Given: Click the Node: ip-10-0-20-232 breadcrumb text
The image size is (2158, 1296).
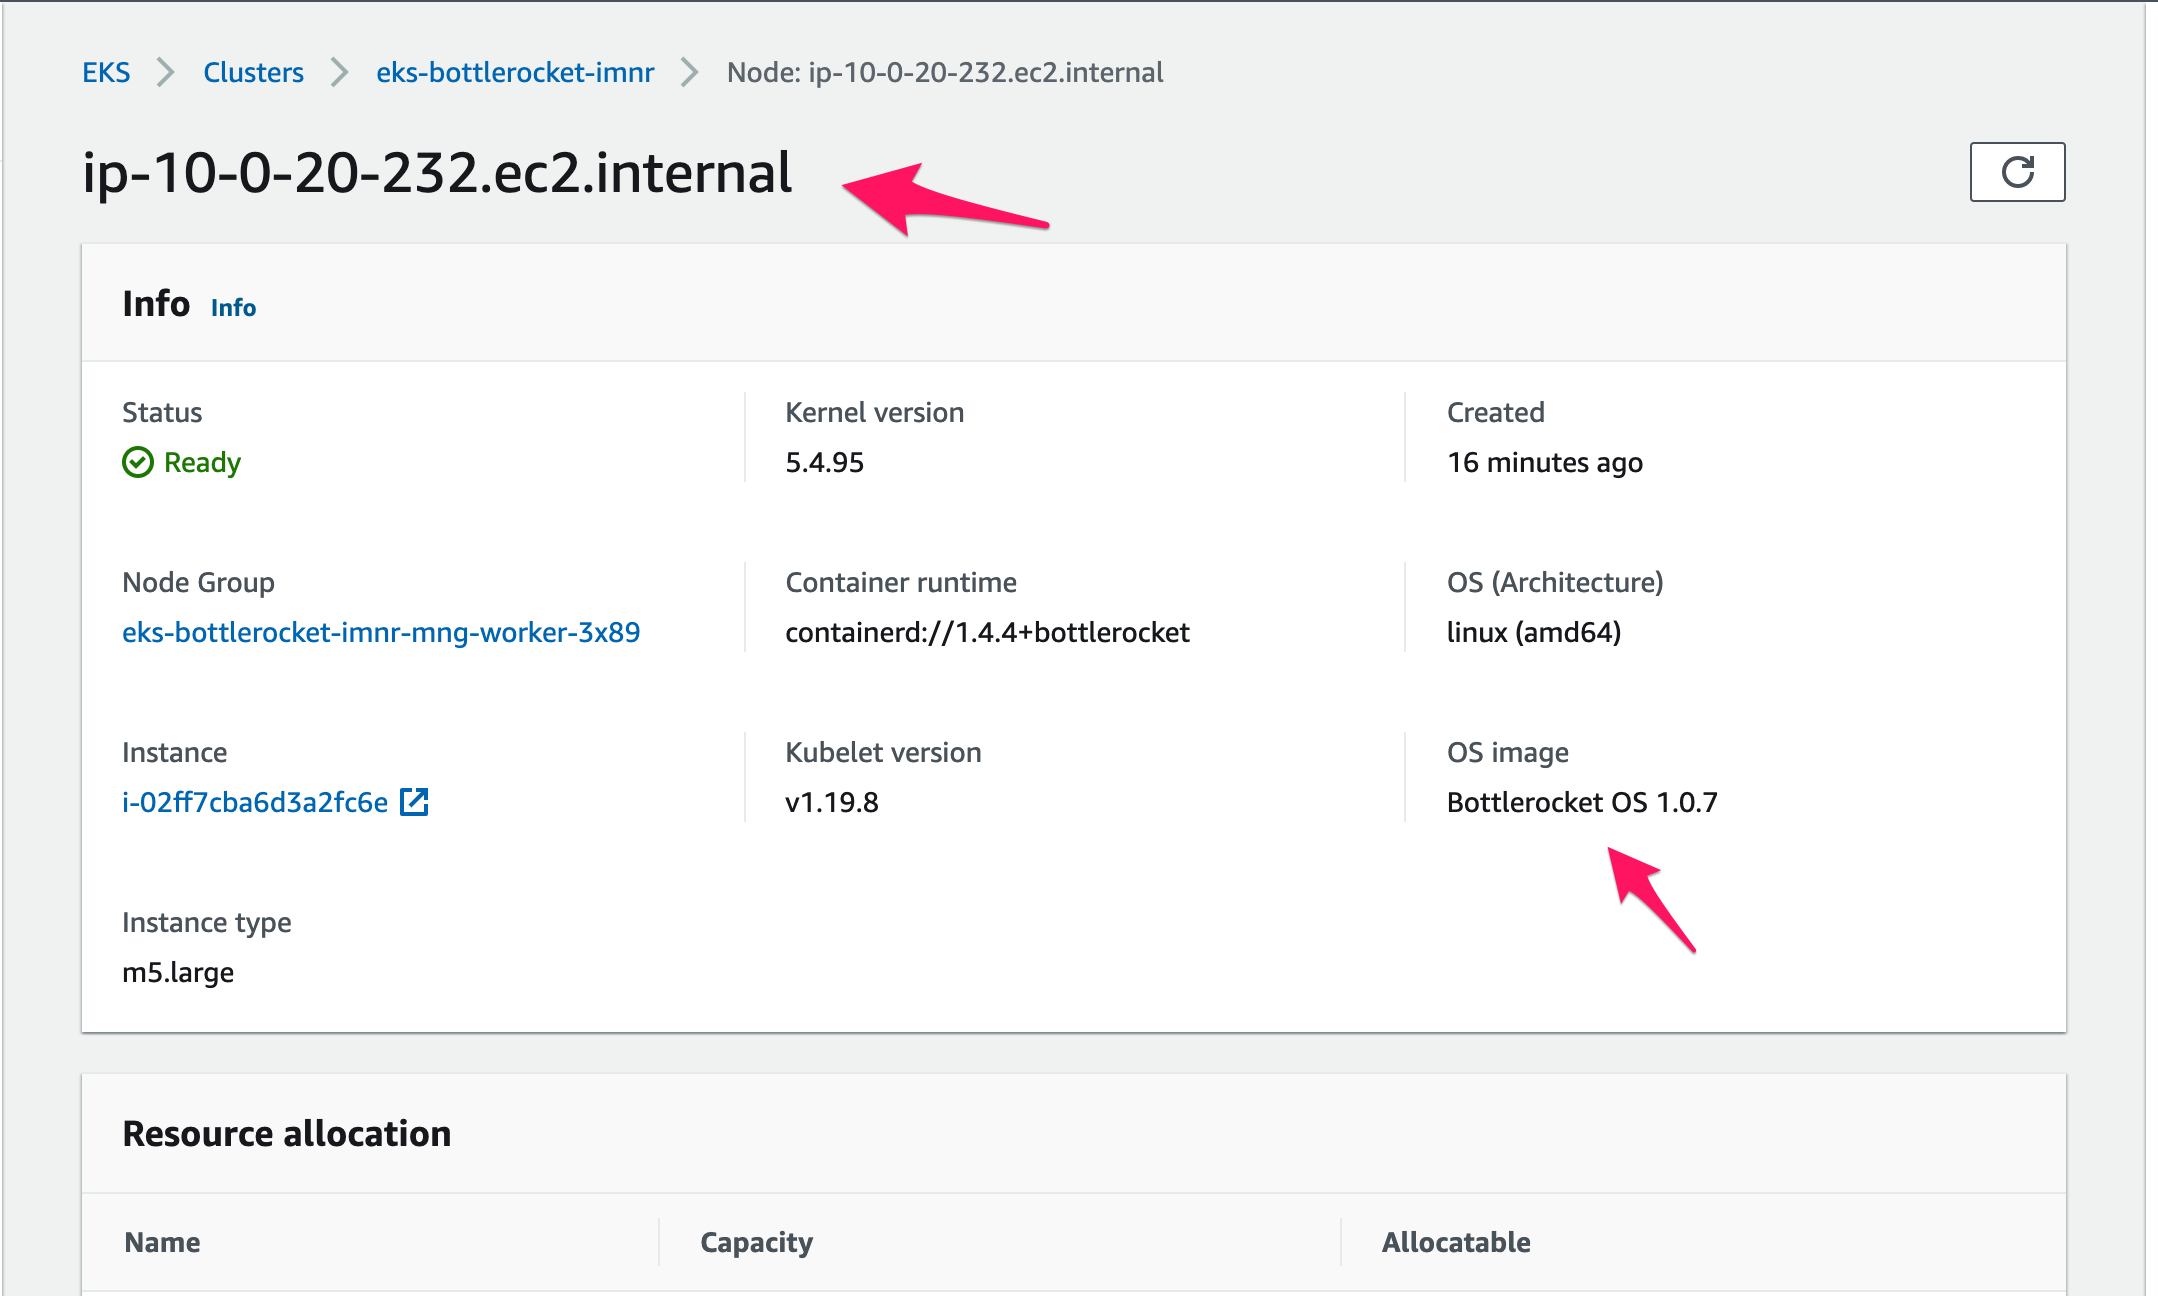Looking at the screenshot, I should point(945,72).
